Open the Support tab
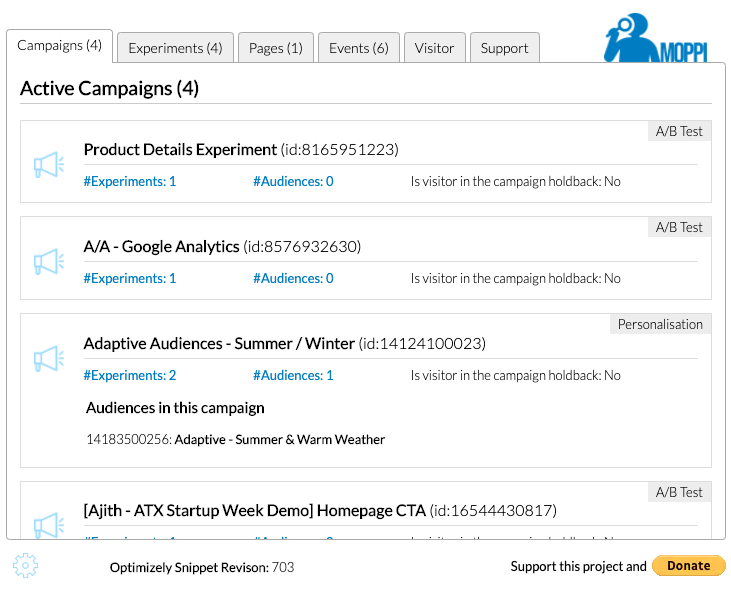 (x=505, y=48)
